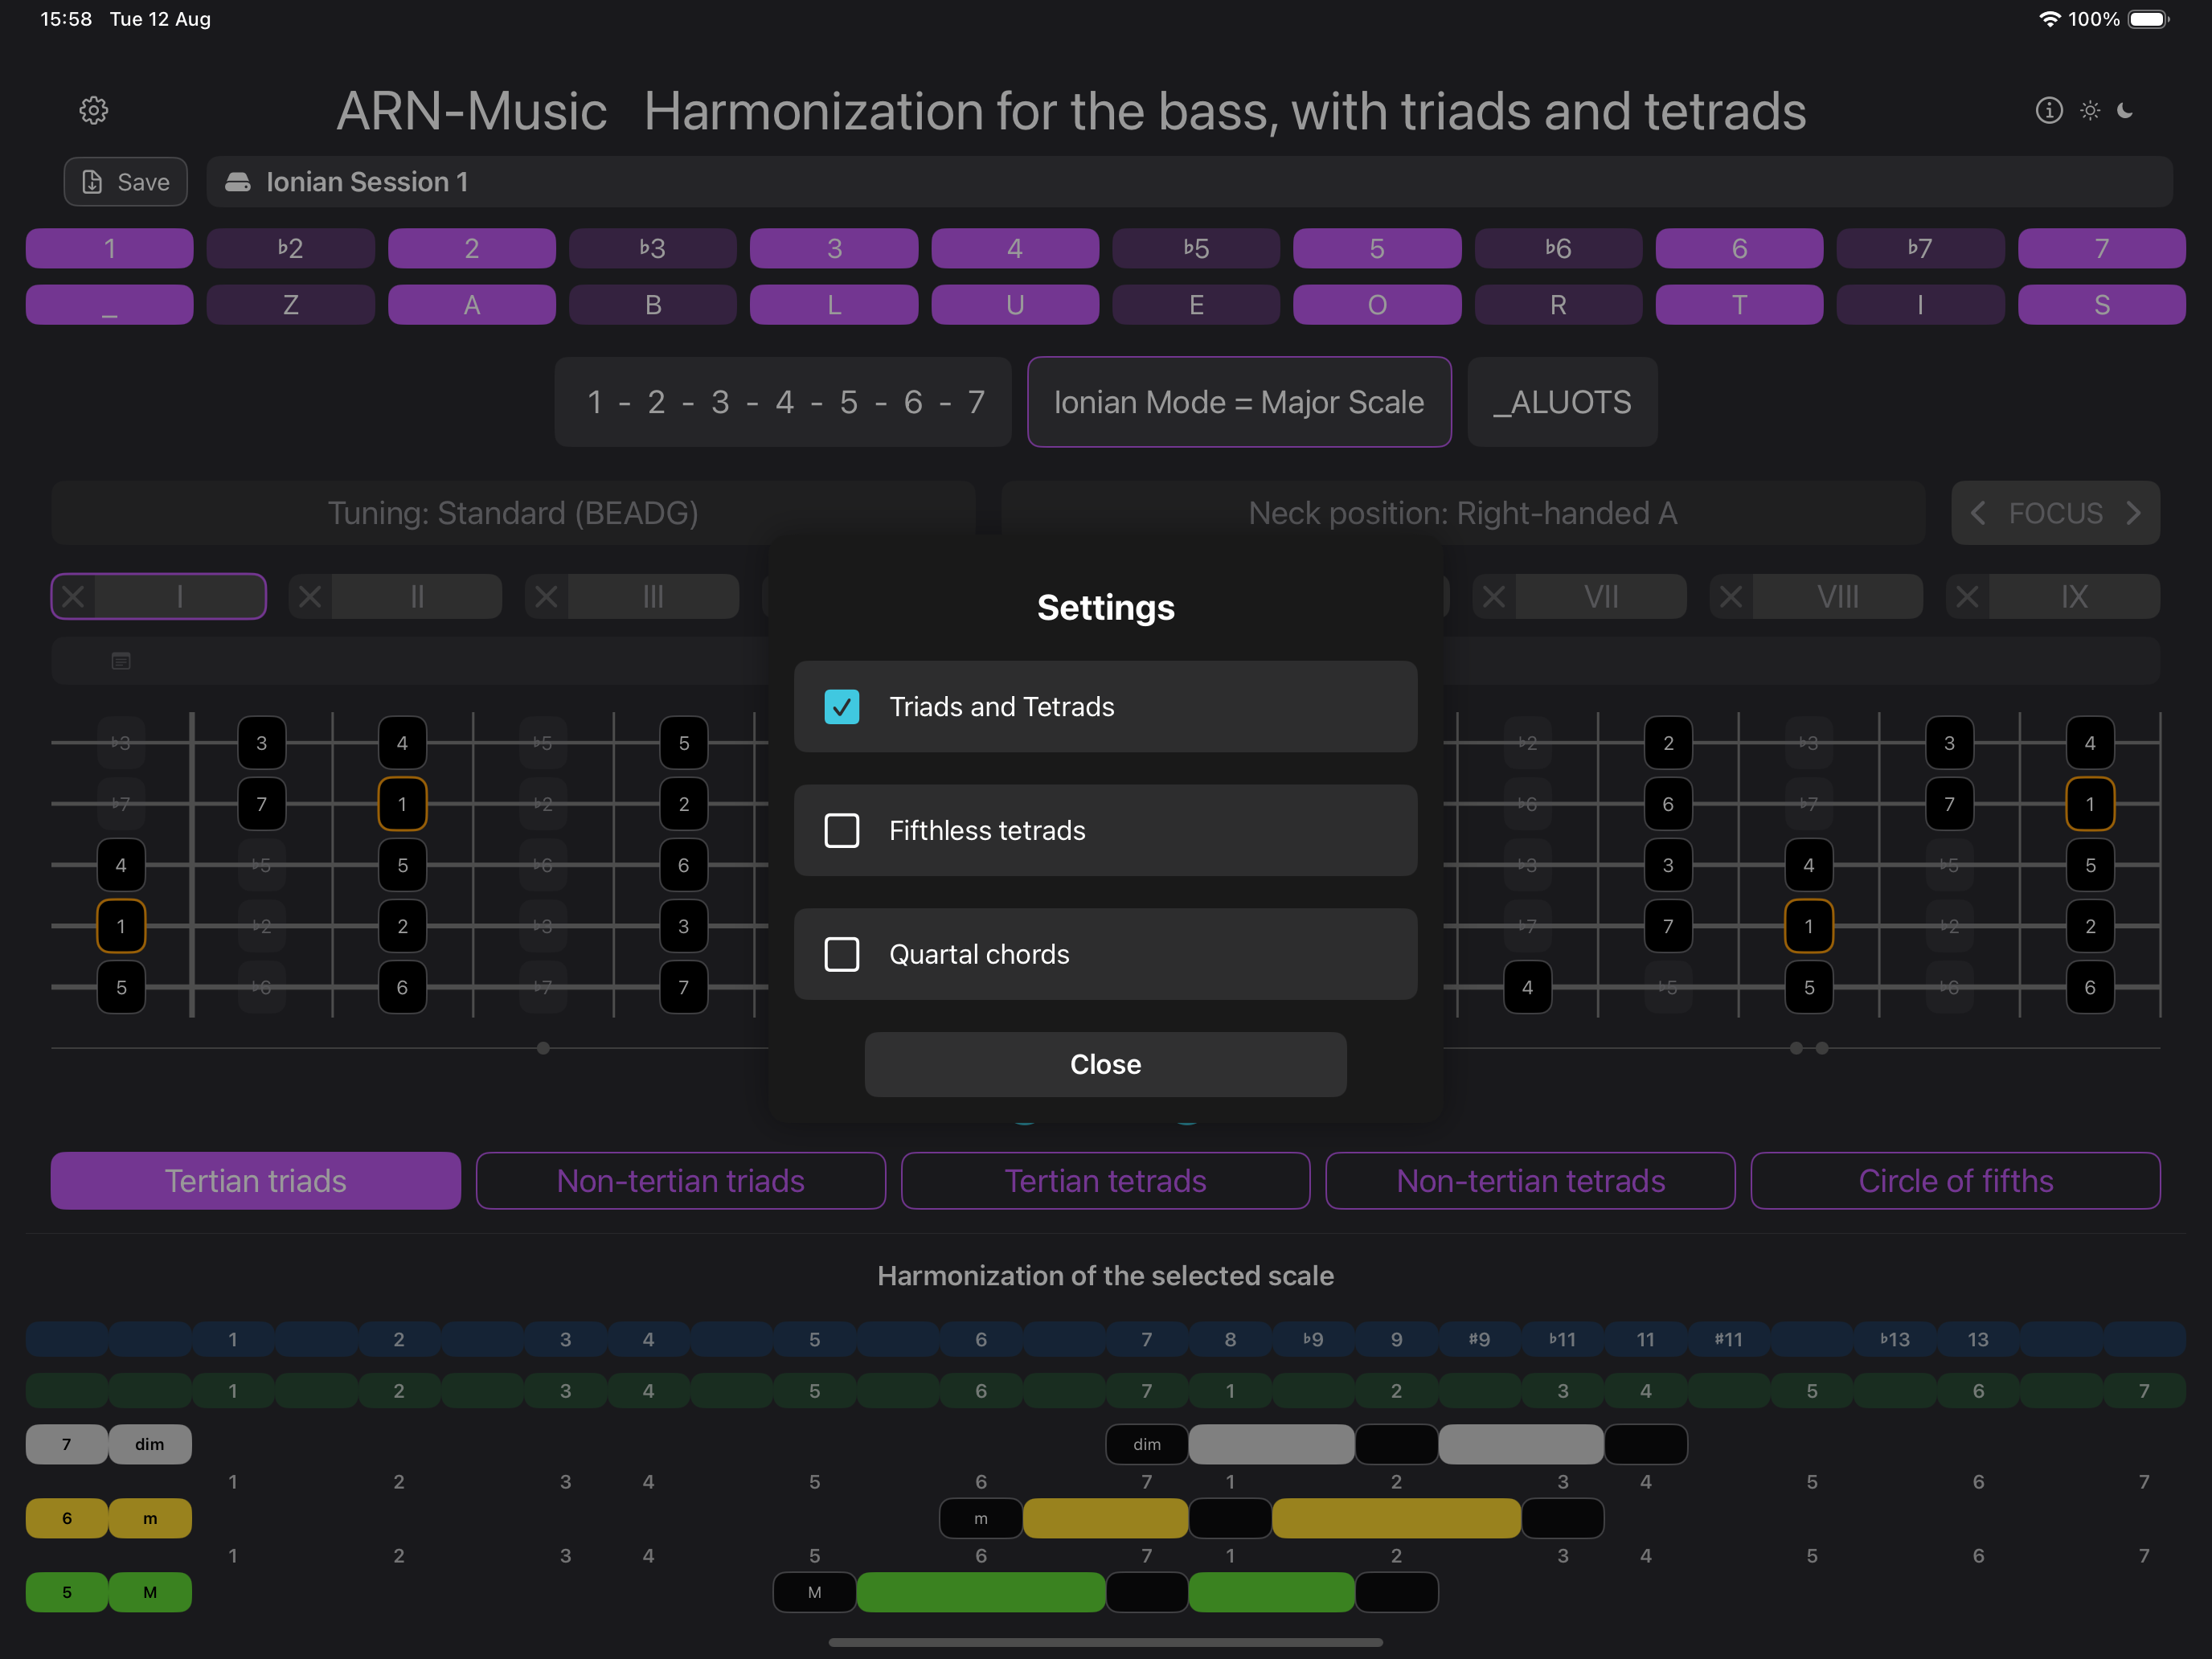
Task: Click letter key Z
Action: [291, 305]
